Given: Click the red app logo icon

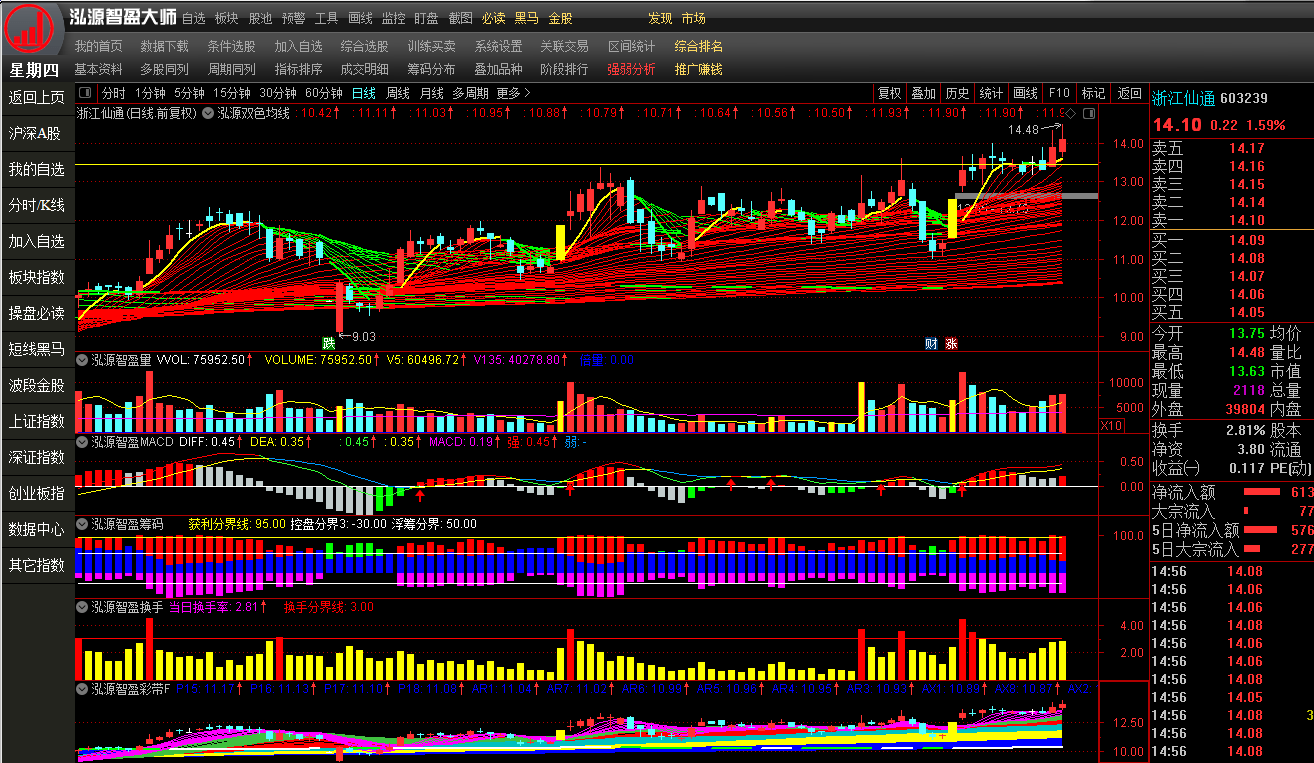Looking at the screenshot, I should 29,28.
